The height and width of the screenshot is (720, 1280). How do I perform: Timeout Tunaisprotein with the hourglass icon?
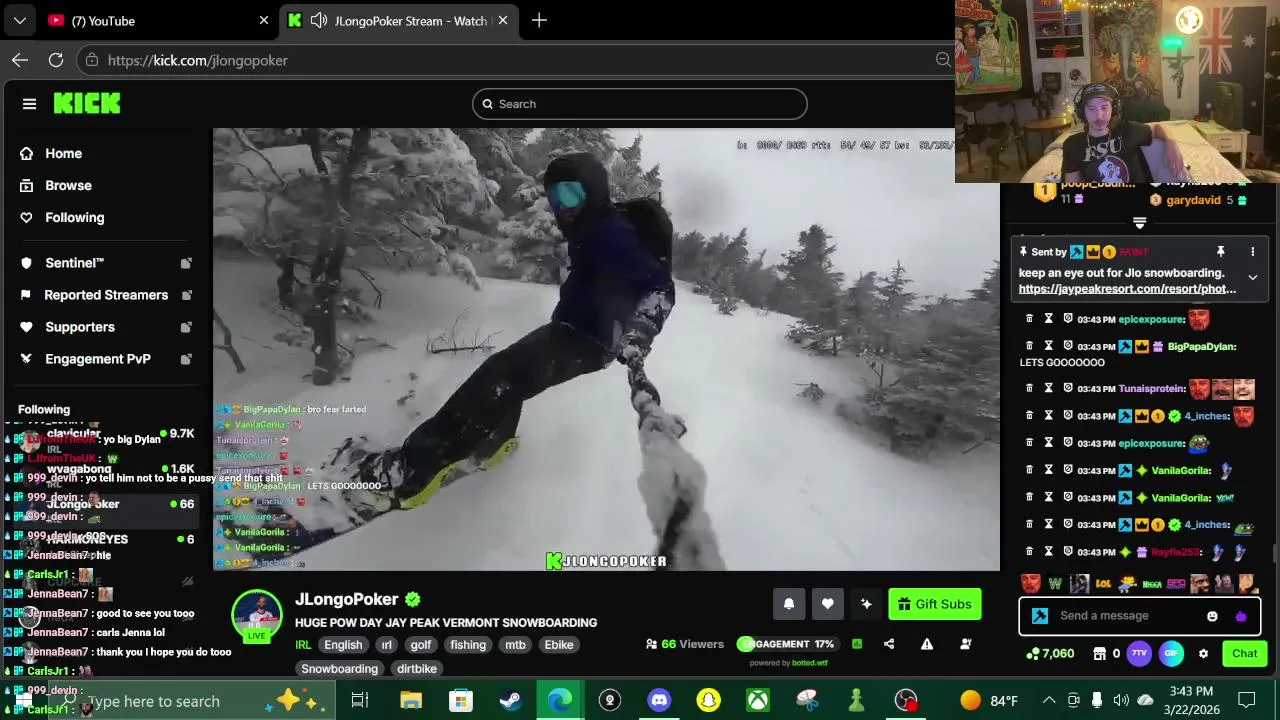point(1048,388)
